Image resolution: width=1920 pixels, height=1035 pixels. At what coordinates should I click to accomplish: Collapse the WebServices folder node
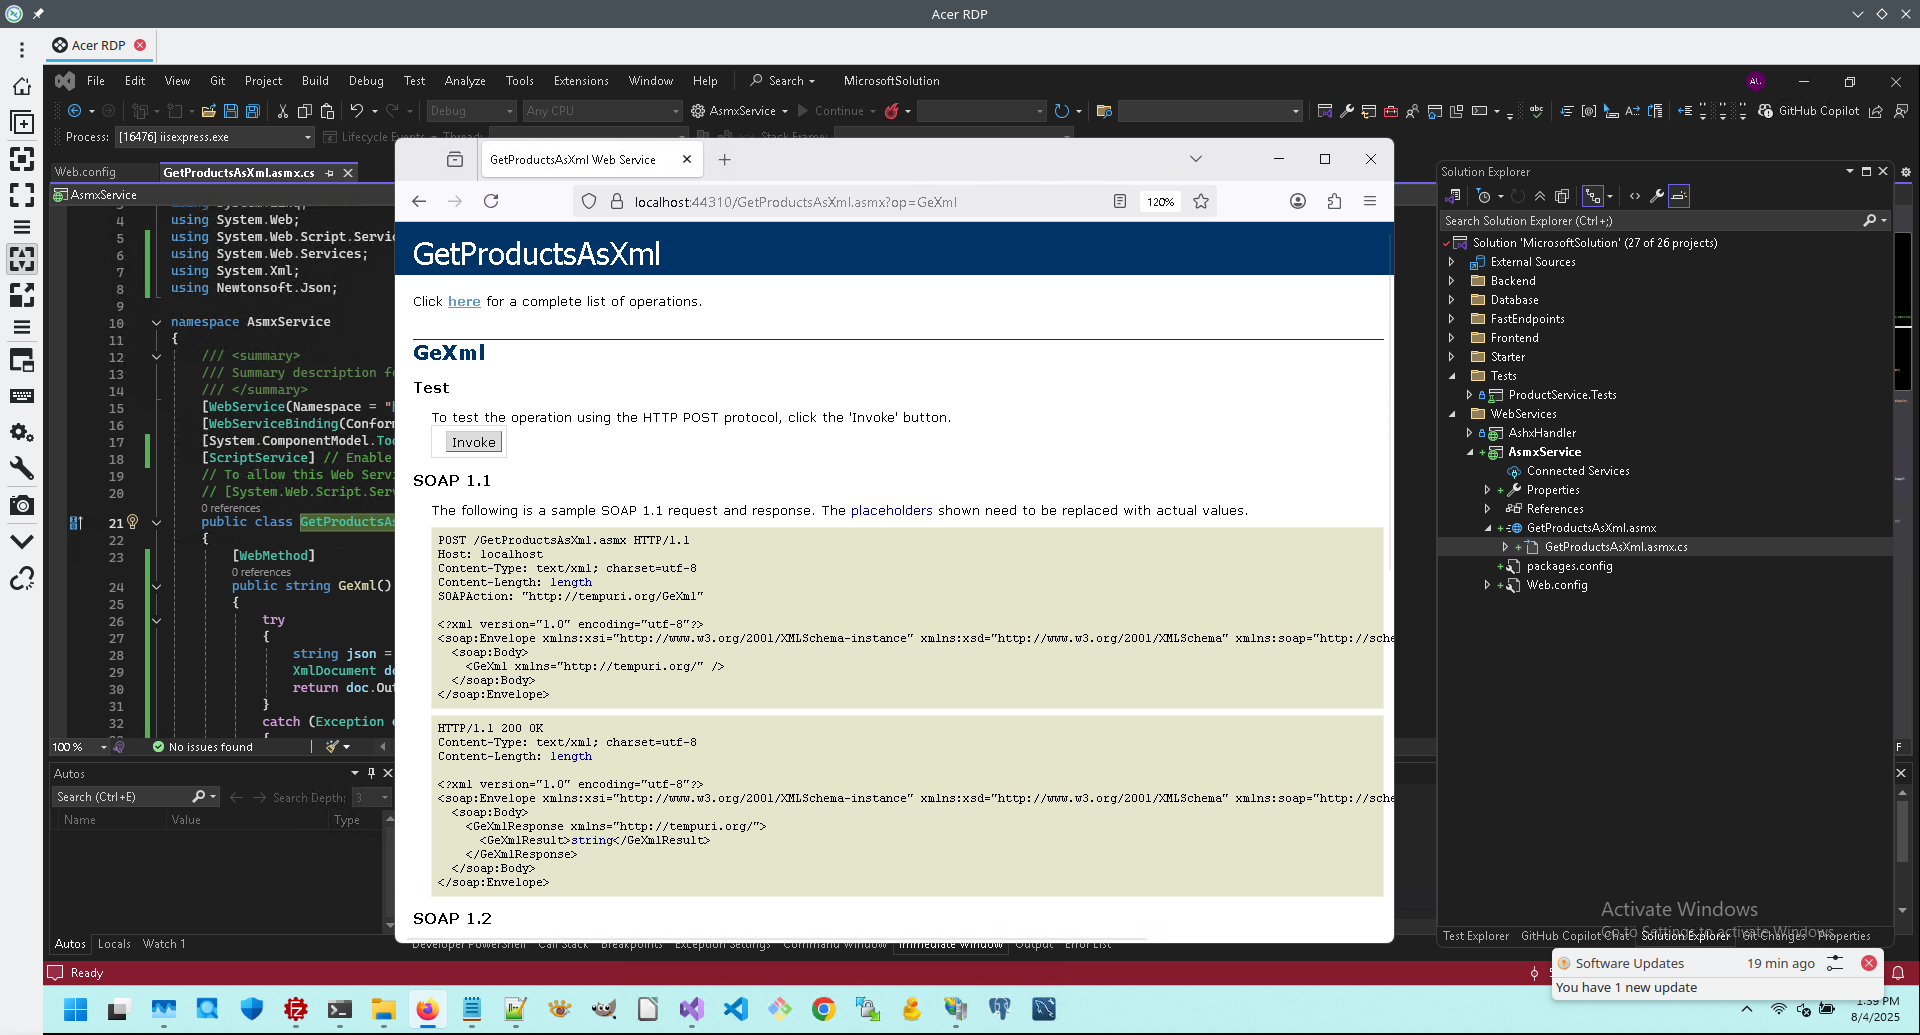1452,414
